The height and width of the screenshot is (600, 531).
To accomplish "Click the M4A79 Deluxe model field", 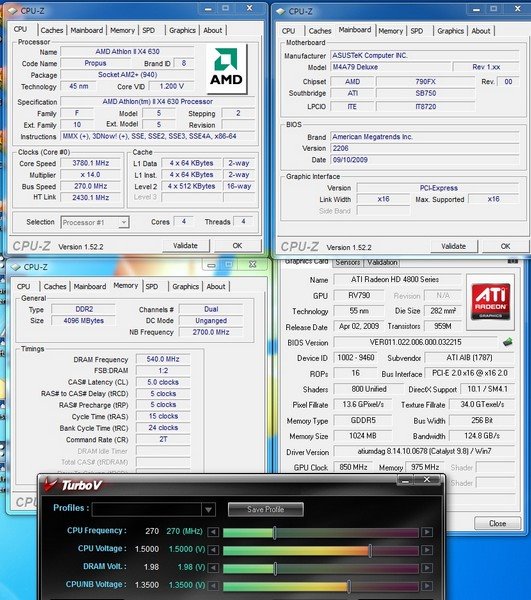I will tap(389, 67).
